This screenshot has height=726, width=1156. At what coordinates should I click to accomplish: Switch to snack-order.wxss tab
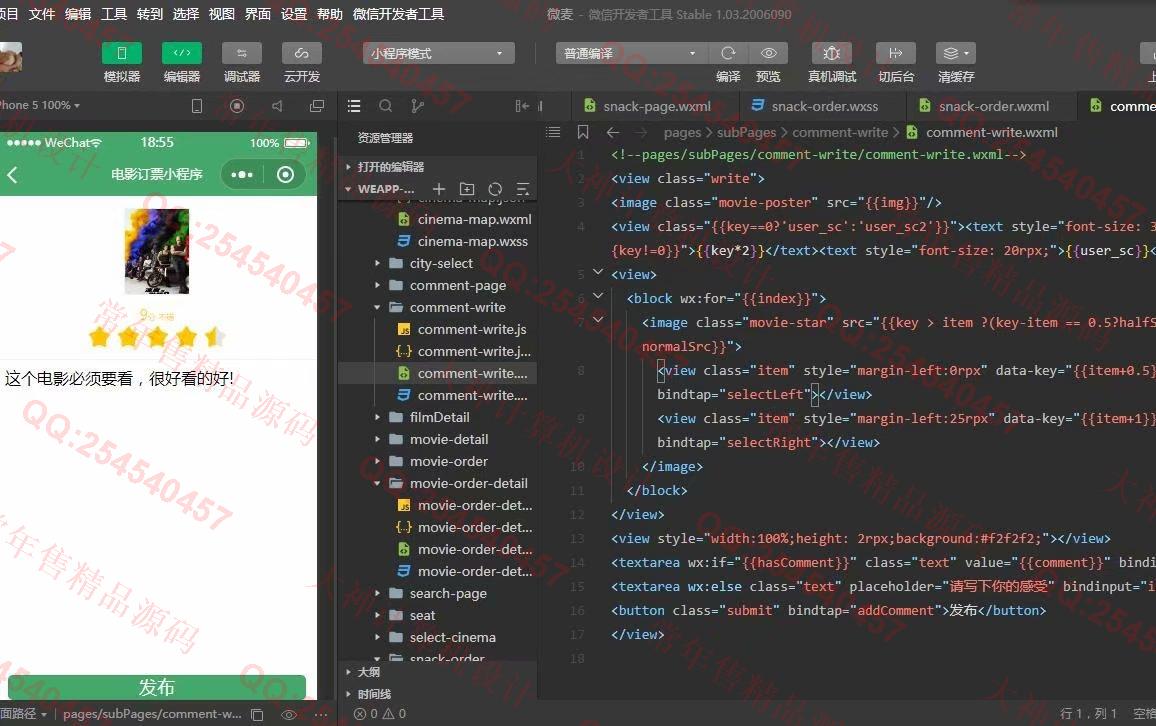click(x=824, y=106)
